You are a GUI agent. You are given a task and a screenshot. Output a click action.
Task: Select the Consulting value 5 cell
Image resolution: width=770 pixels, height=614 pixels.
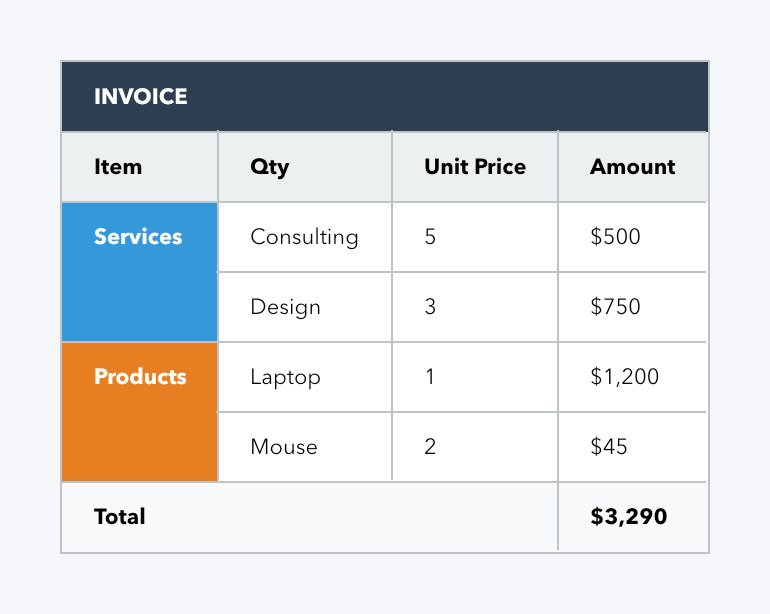[x=475, y=237]
